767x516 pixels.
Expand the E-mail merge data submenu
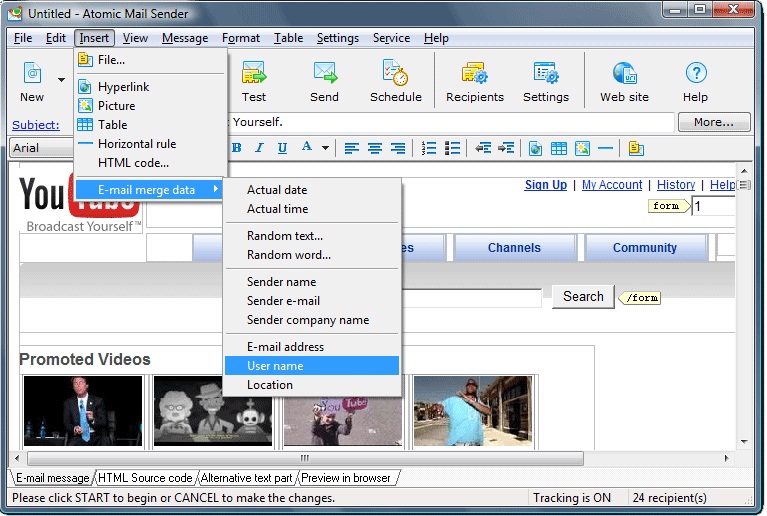click(150, 190)
